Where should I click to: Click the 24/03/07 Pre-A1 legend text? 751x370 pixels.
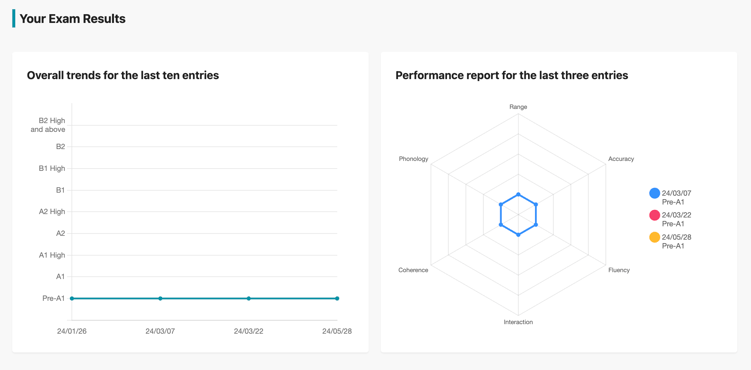pyautogui.click(x=676, y=198)
